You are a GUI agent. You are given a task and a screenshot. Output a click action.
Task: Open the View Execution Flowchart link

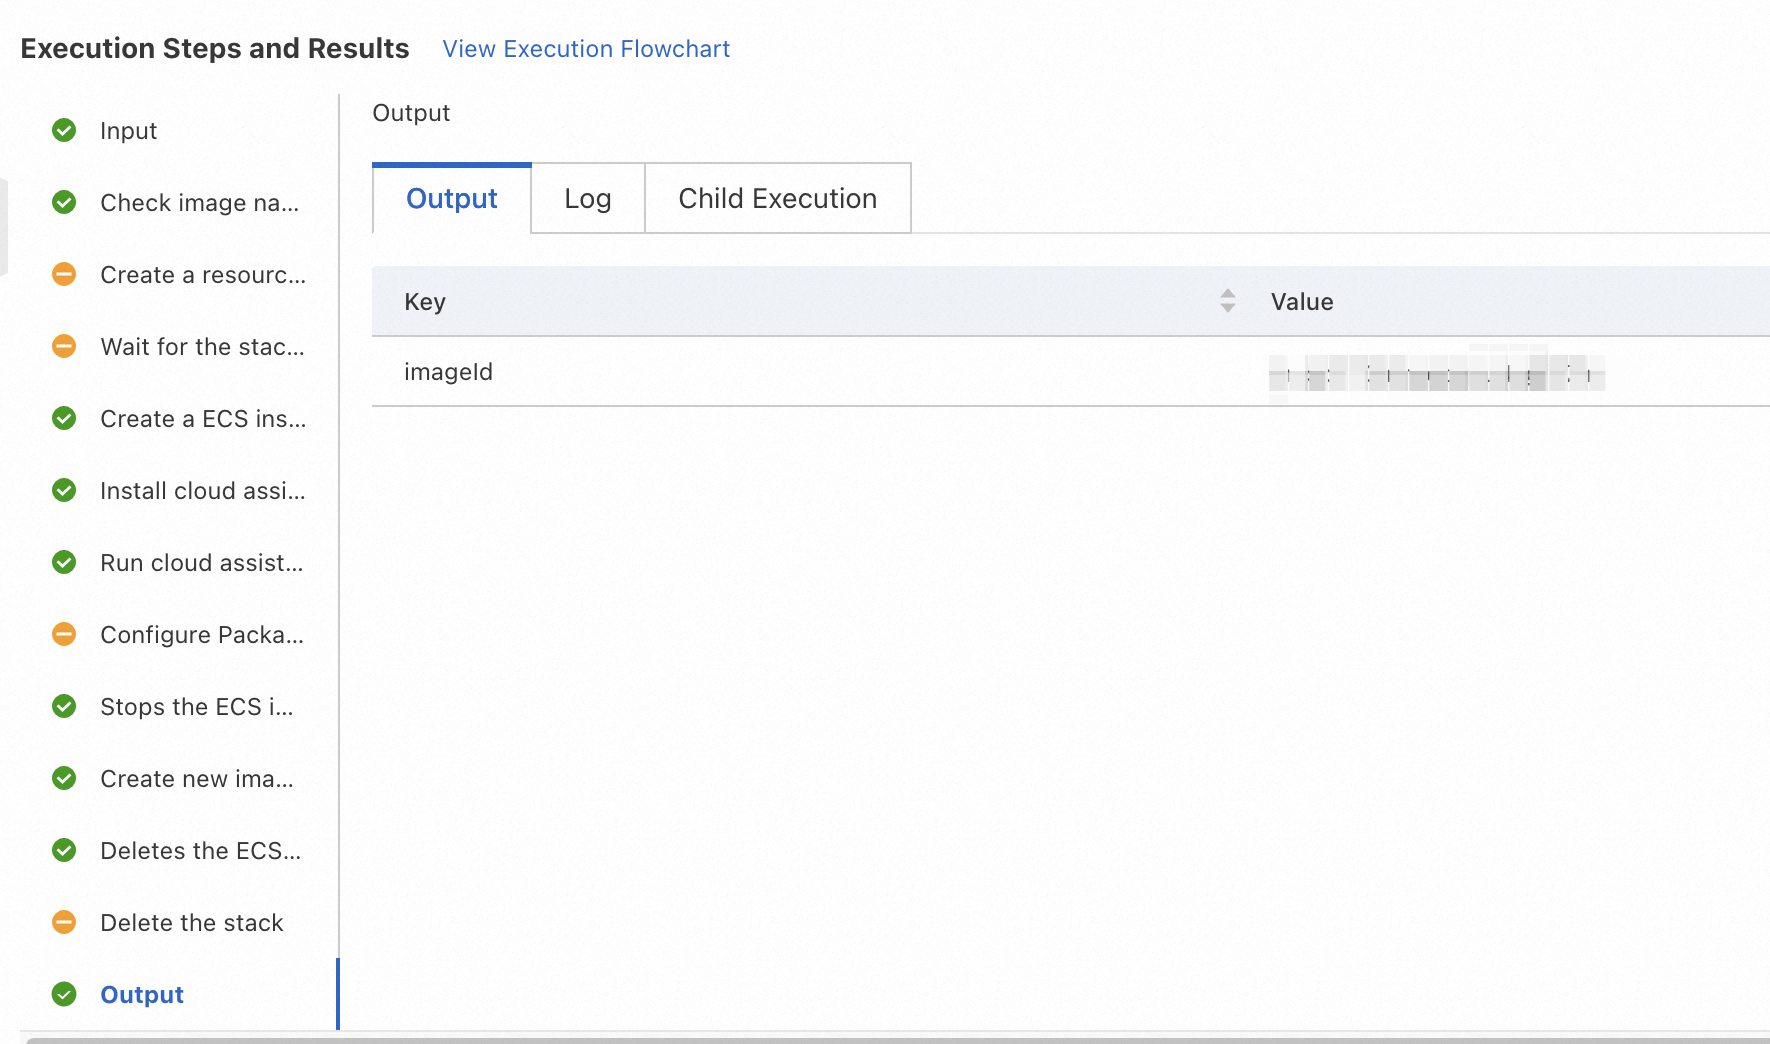(x=586, y=49)
